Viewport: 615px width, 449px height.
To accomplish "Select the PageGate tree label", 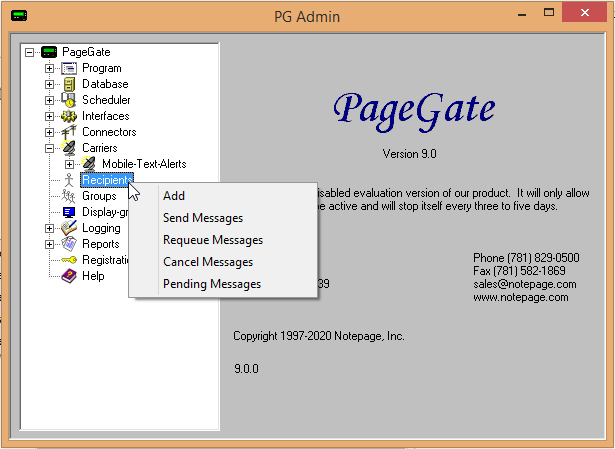I will 86,52.
